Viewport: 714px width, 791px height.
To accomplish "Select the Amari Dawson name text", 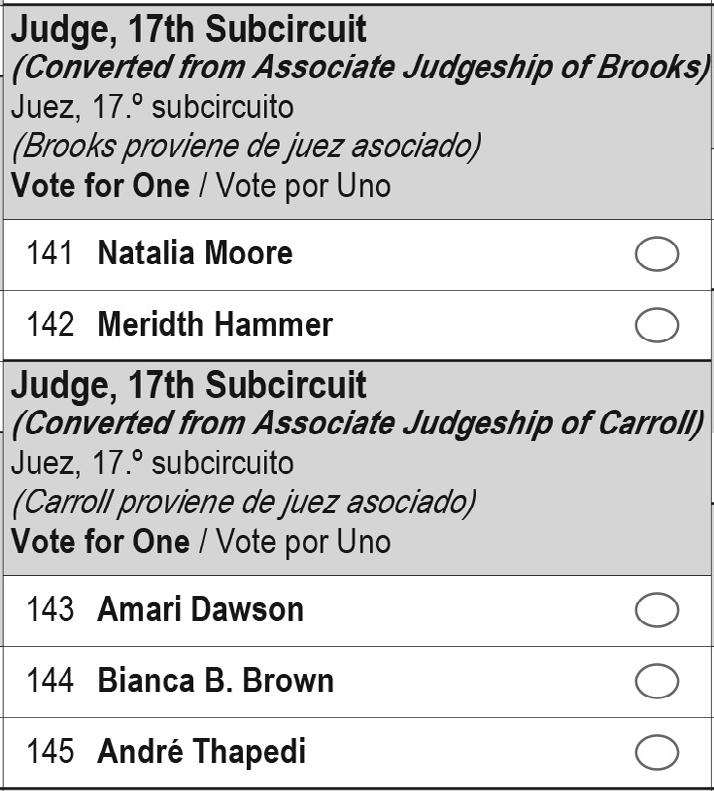I will [x=200, y=609].
